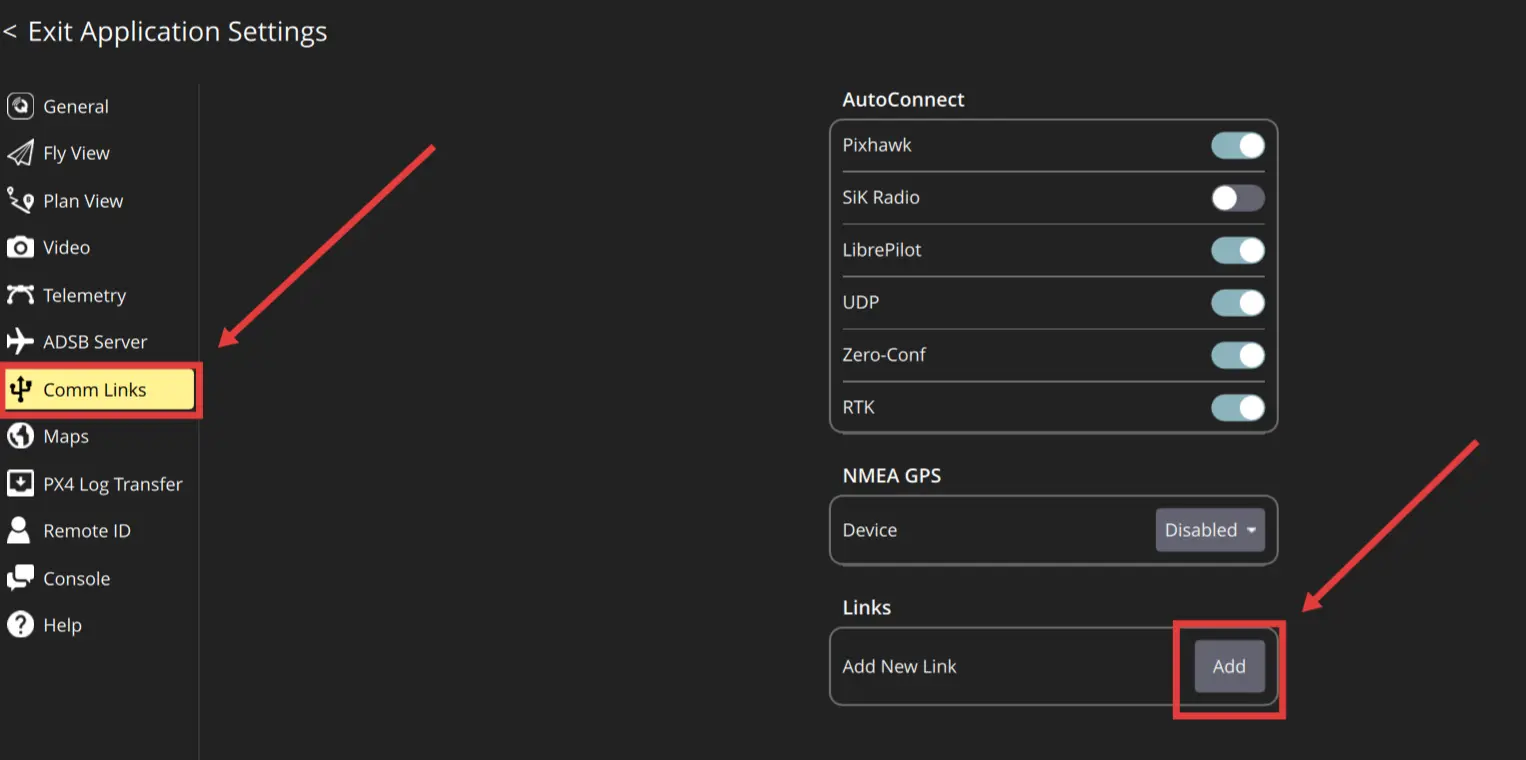The width and height of the screenshot is (1526, 760).
Task: Open the Video settings label
Action: click(67, 247)
